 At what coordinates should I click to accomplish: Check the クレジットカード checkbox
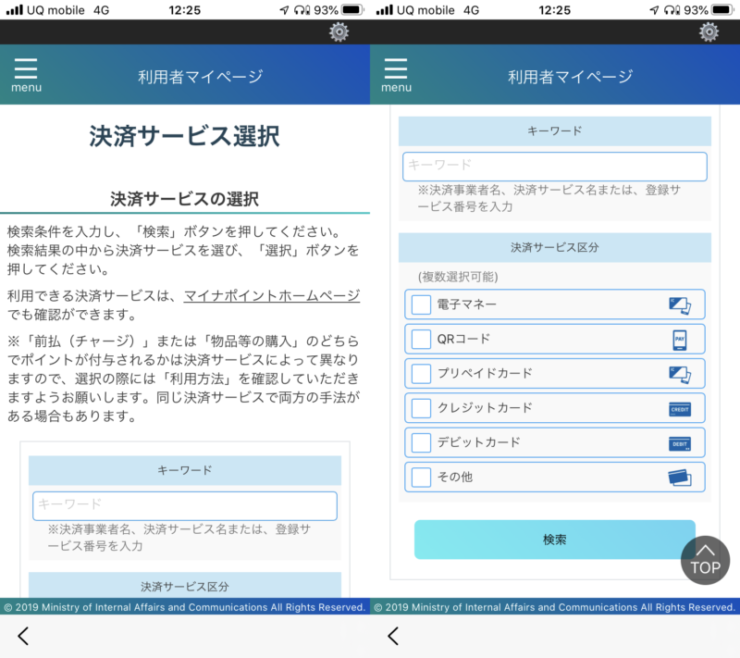(x=421, y=409)
